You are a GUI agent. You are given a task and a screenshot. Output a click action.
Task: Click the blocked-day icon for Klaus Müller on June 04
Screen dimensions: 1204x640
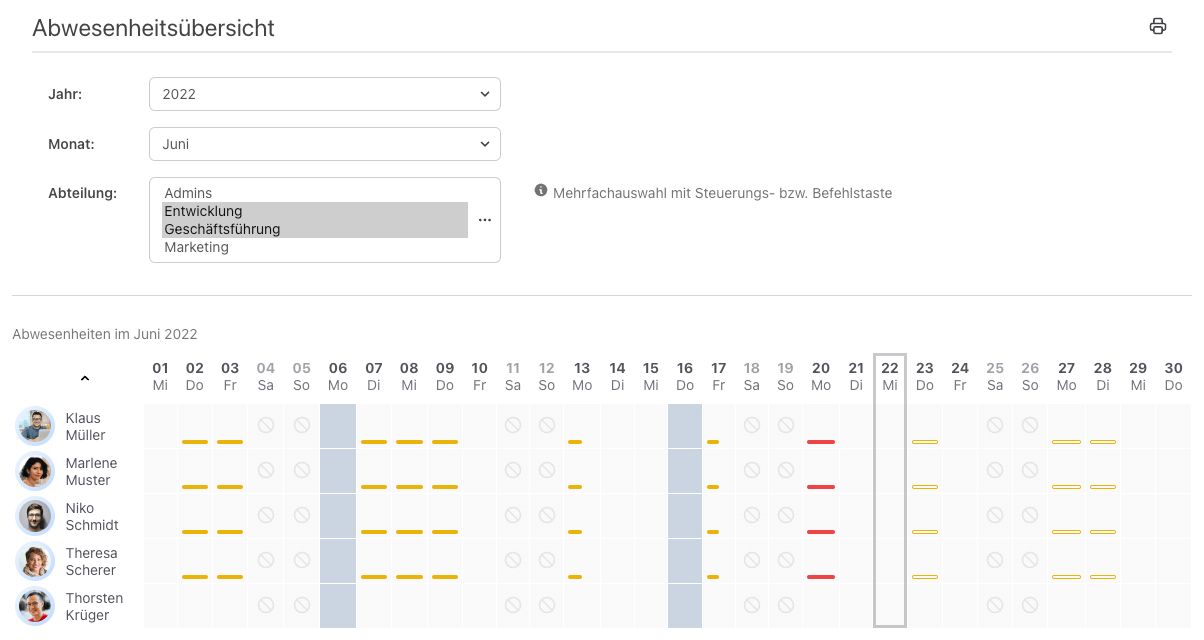[x=265, y=425]
